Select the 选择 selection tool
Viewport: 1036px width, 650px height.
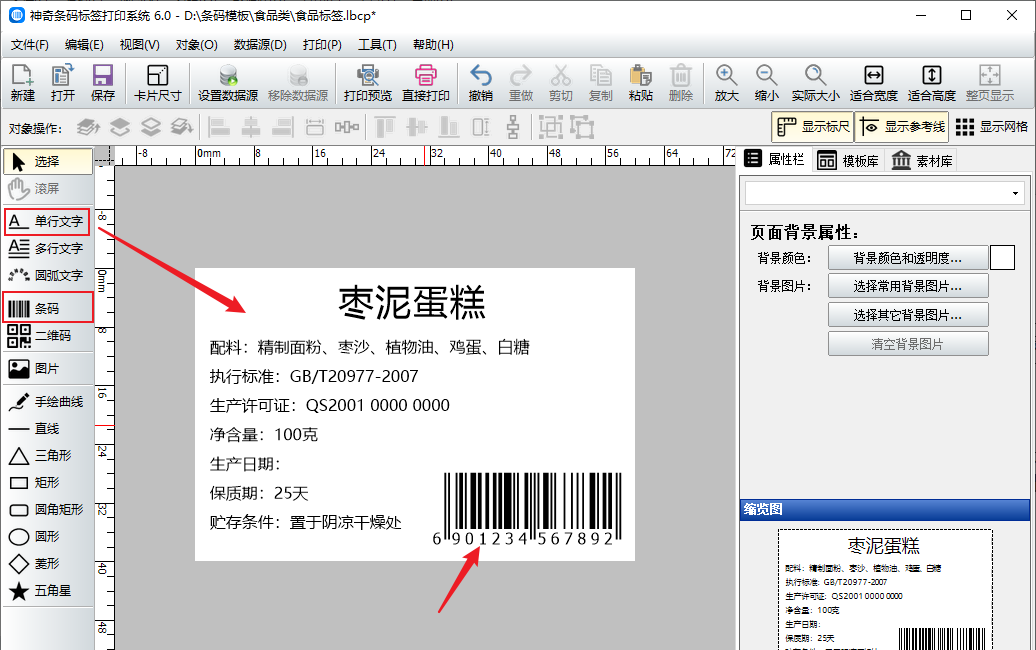[x=48, y=161]
